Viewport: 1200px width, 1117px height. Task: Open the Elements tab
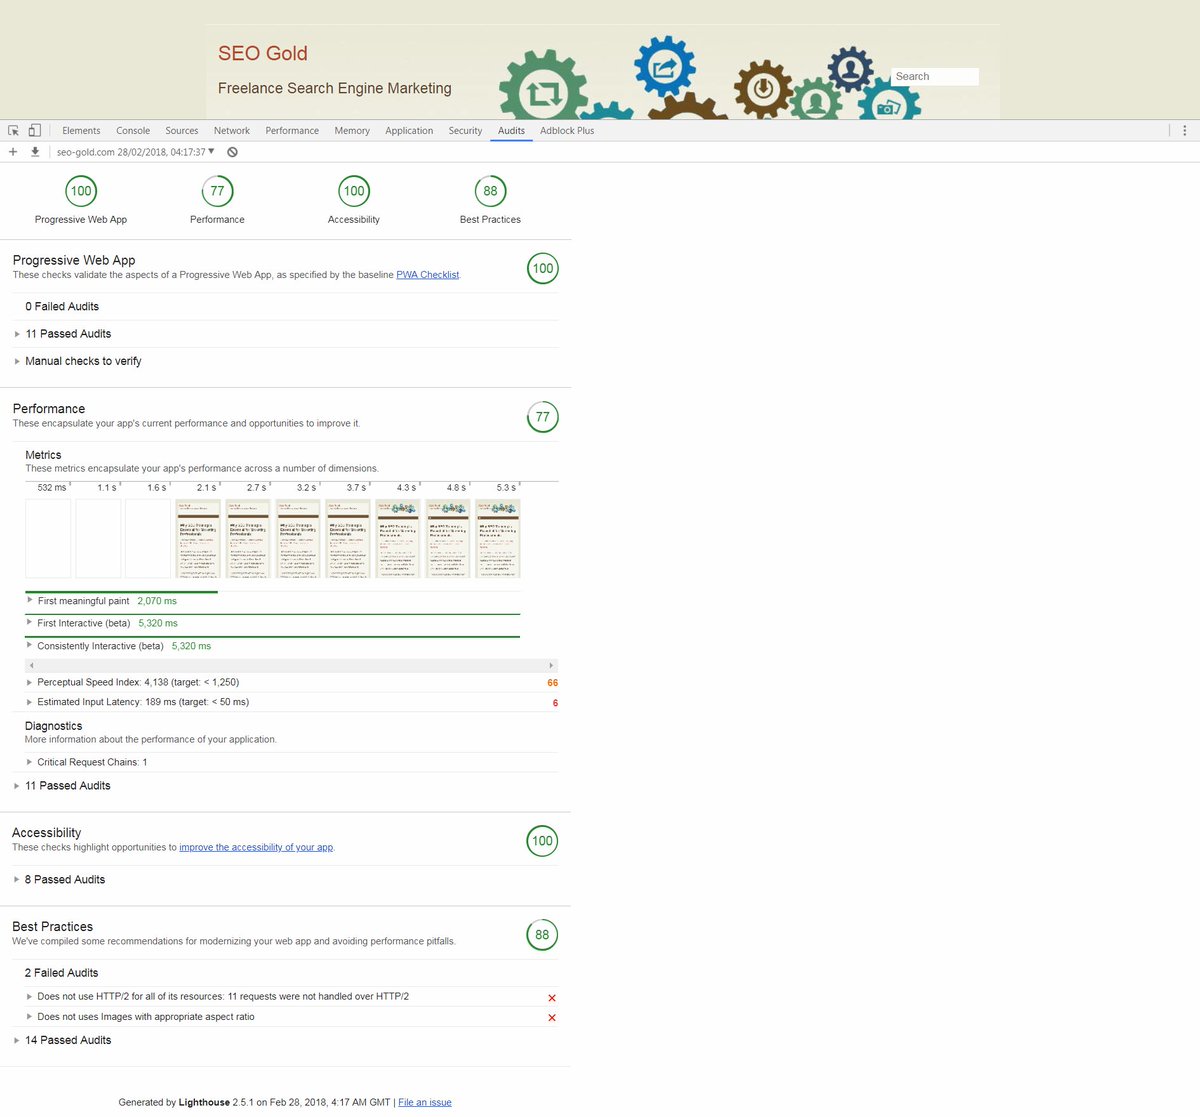point(81,131)
